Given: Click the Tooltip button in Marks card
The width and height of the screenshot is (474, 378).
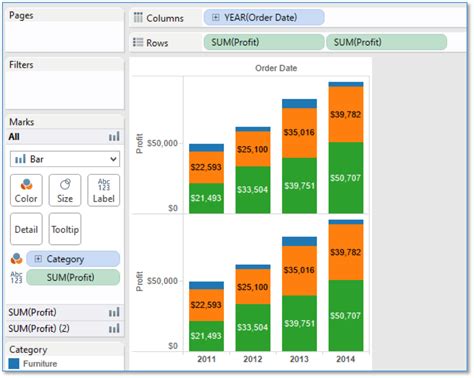Looking at the screenshot, I should click(65, 229).
